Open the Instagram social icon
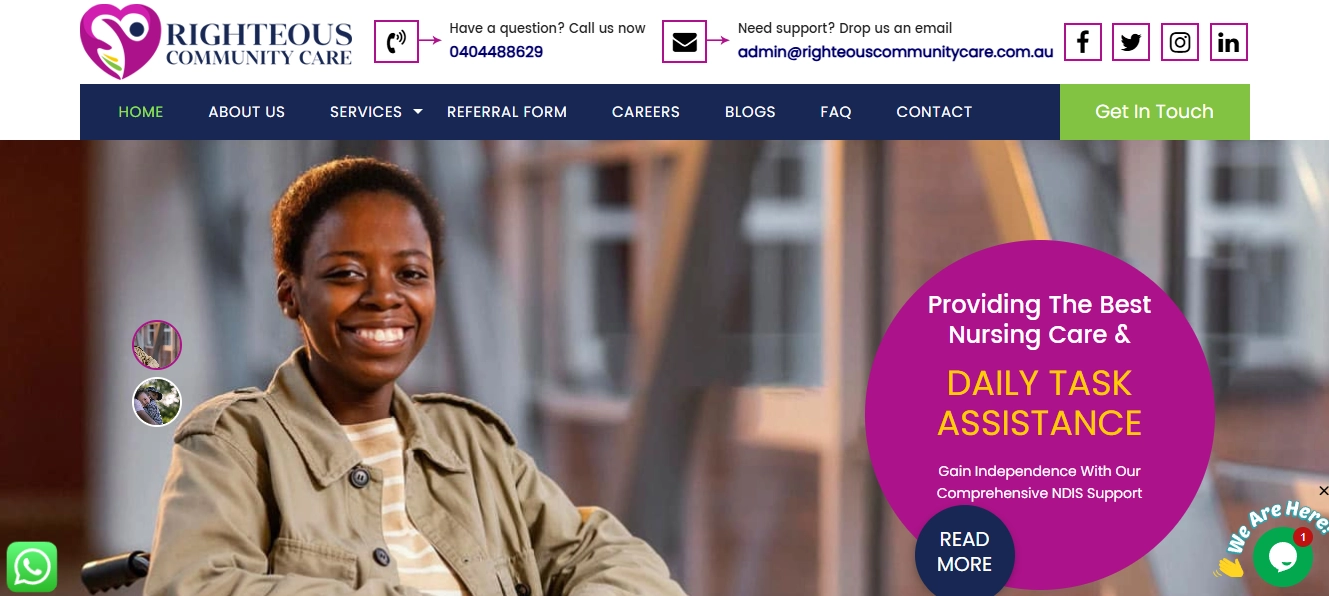Screen dimensions: 1329x596 1180,42
